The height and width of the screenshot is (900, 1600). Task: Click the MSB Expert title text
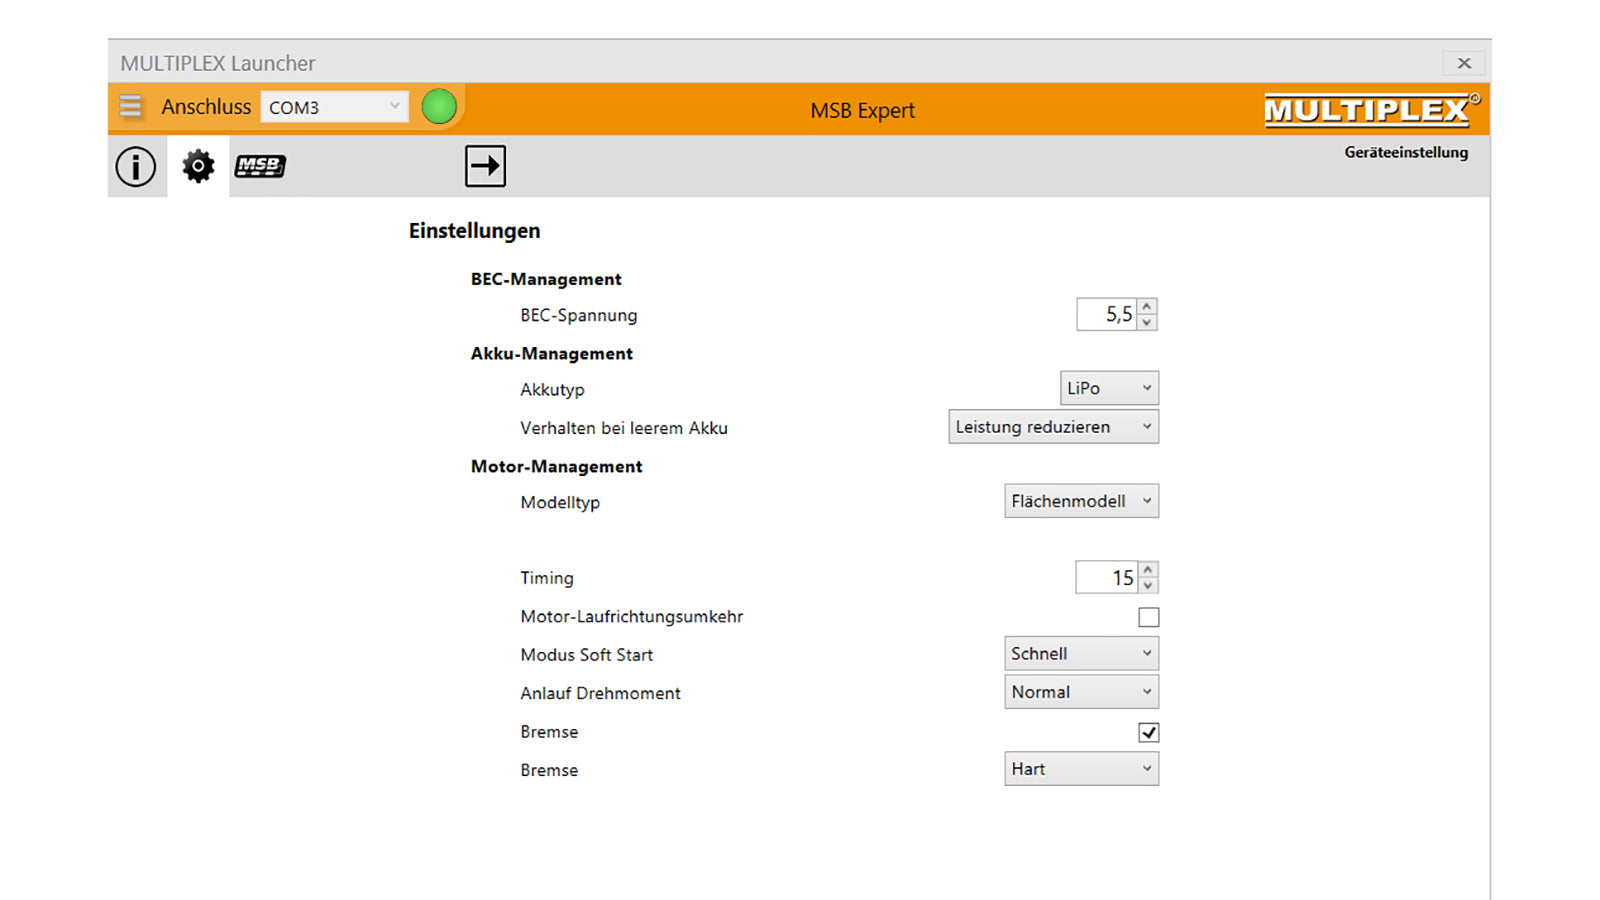[862, 110]
